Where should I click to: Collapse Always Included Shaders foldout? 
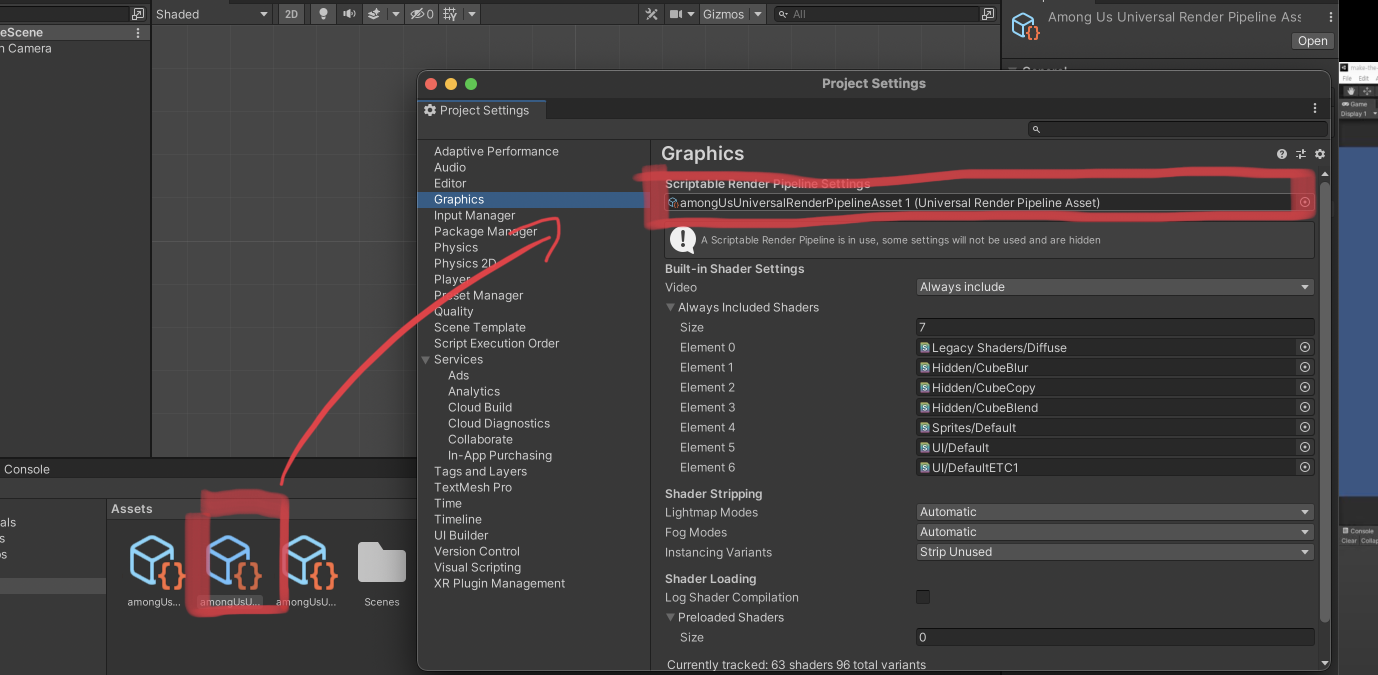[x=671, y=307]
